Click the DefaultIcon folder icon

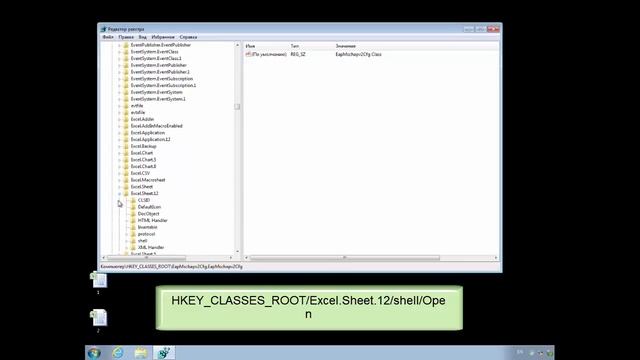point(133,207)
